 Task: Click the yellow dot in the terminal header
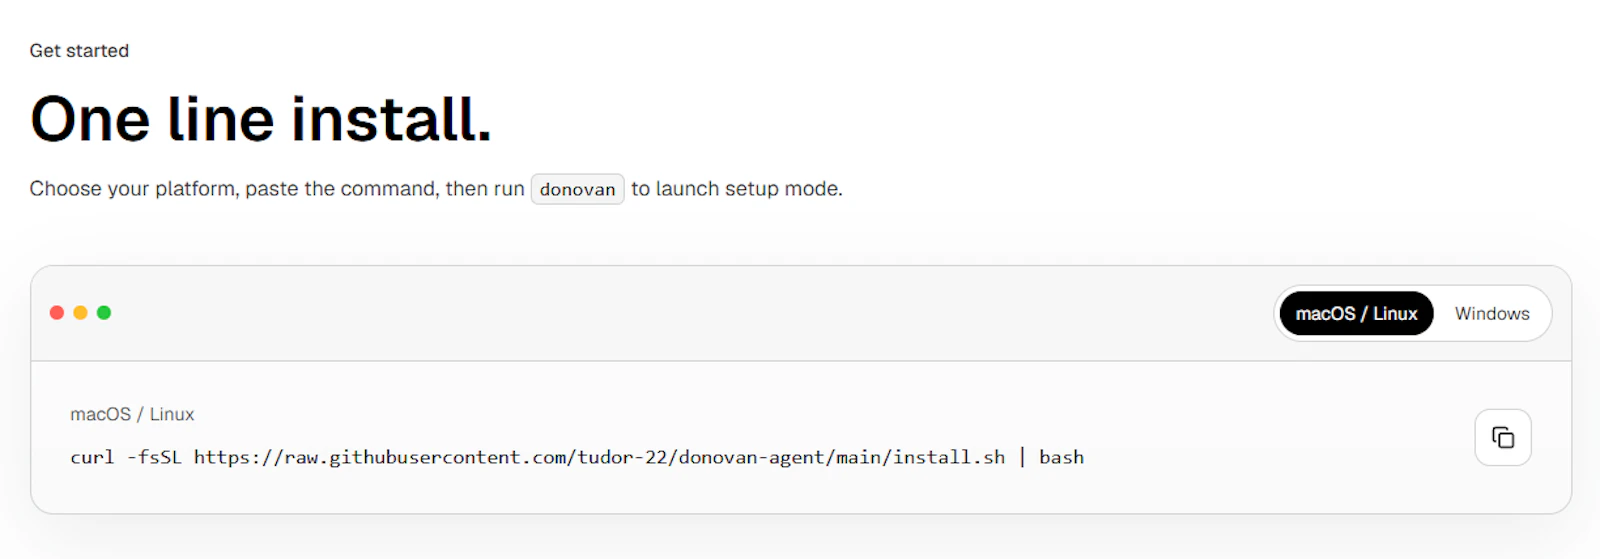(80, 313)
